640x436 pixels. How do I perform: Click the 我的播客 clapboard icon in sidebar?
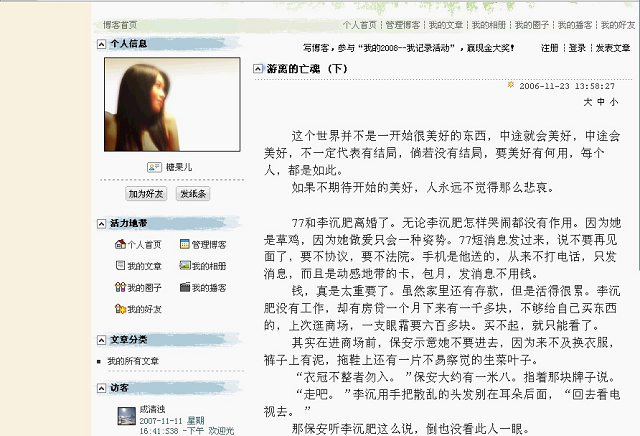pos(185,287)
